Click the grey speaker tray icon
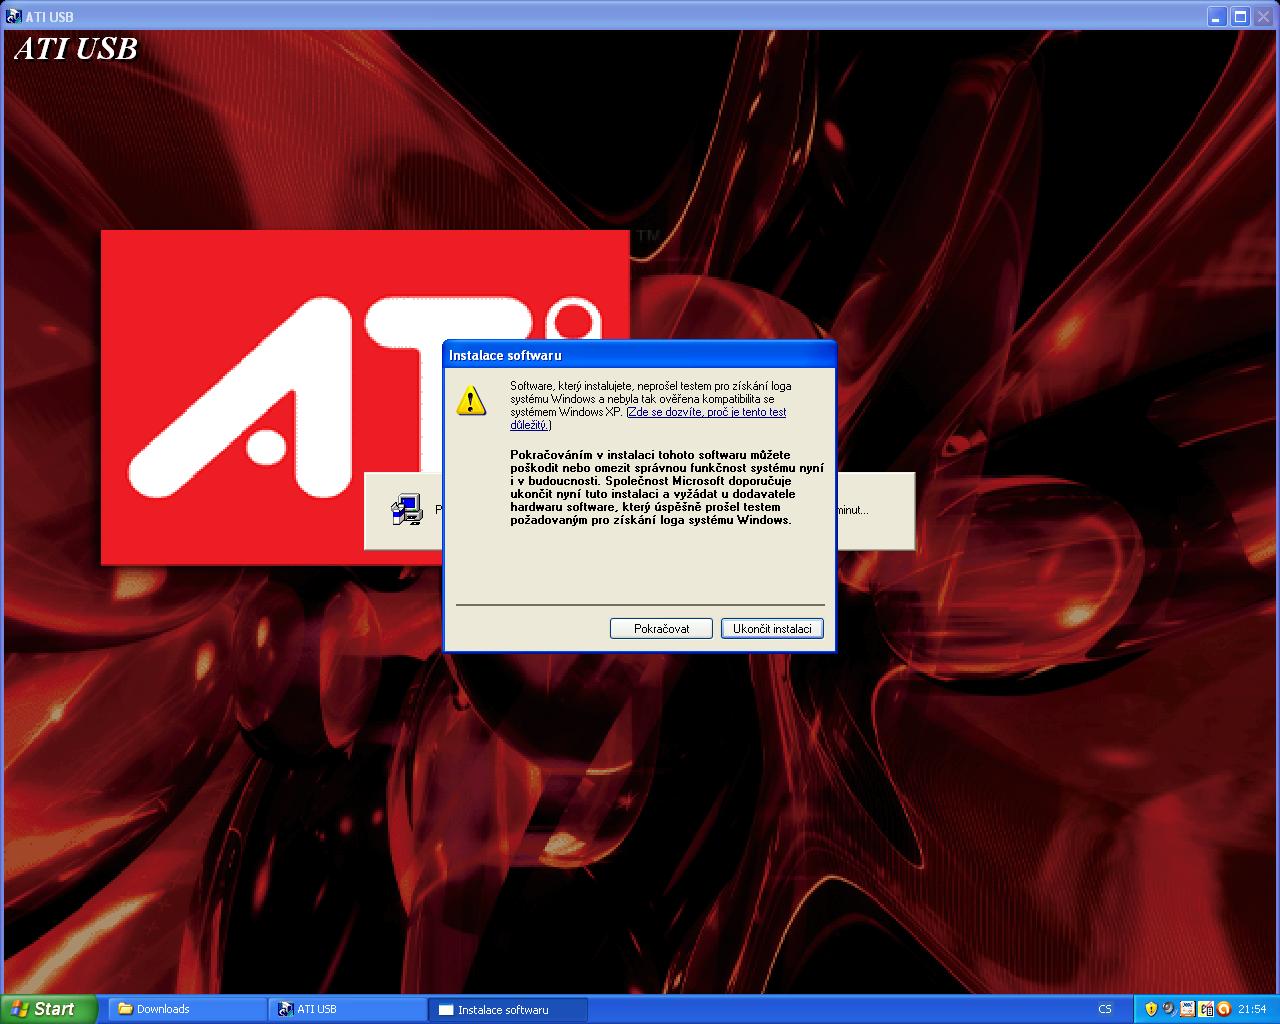The image size is (1280, 1024). pyautogui.click(x=1169, y=1009)
